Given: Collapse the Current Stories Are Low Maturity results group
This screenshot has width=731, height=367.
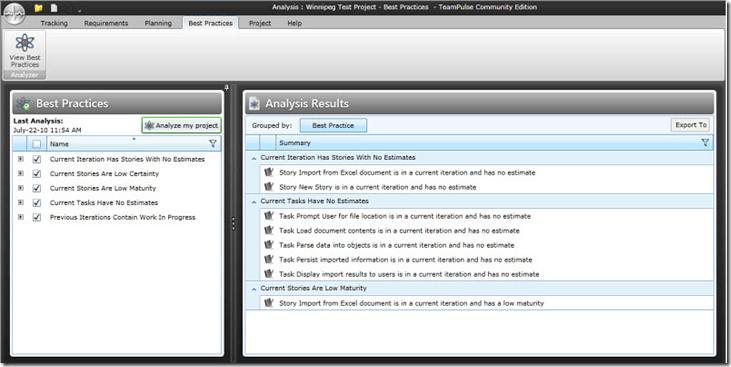Looking at the screenshot, I should 254,289.
